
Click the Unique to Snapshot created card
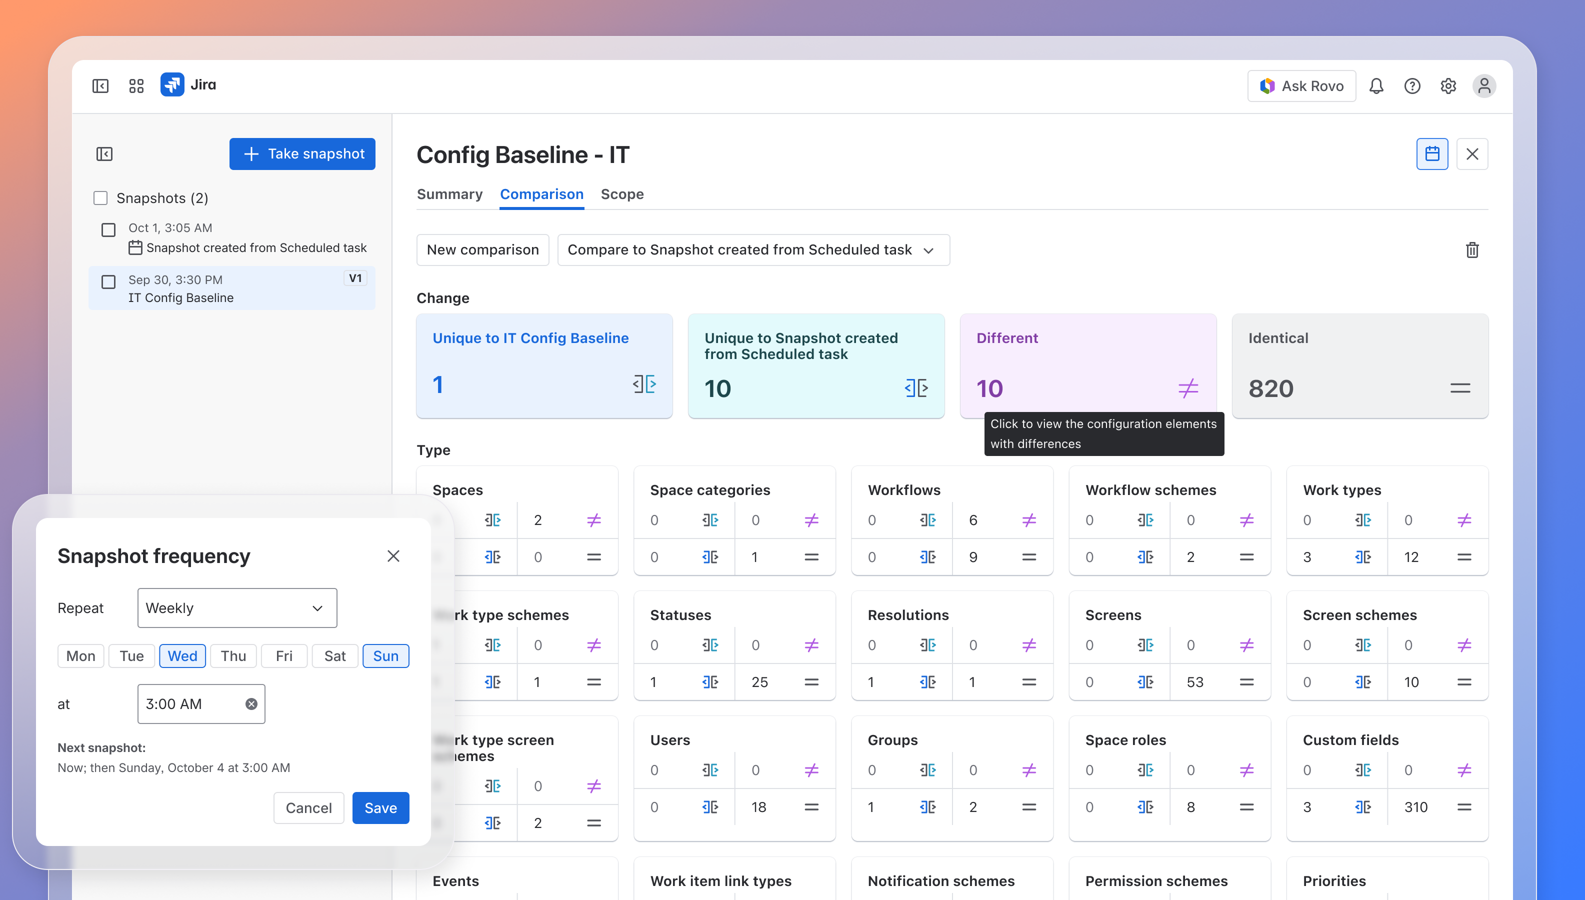816,366
